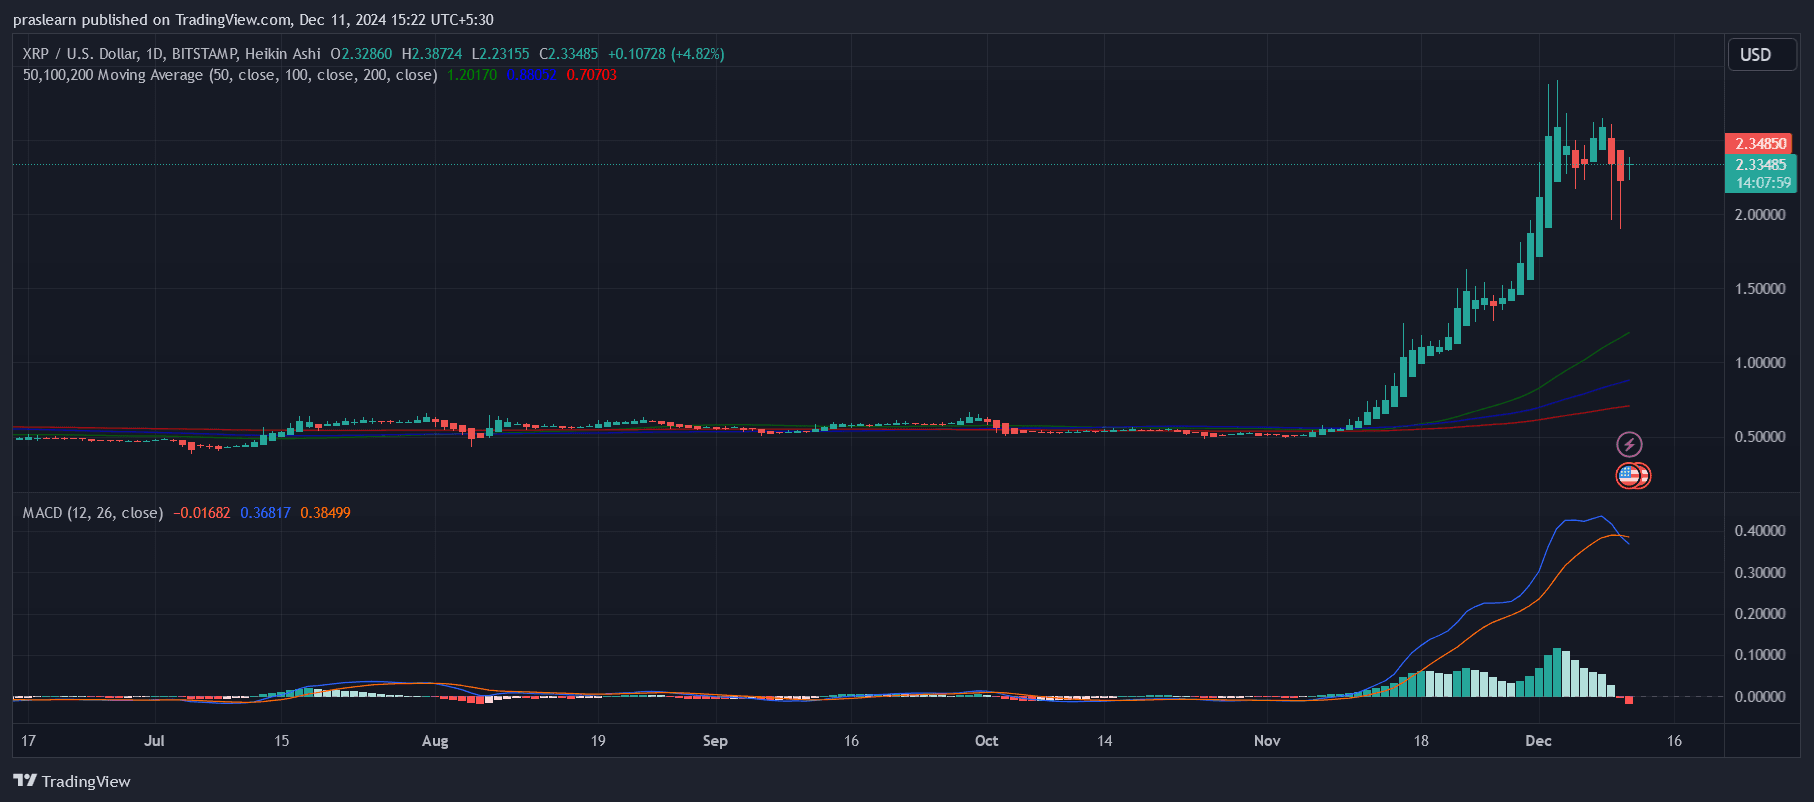This screenshot has width=1814, height=802.
Task: Click the MACD line value 0.36817
Action: [266, 513]
